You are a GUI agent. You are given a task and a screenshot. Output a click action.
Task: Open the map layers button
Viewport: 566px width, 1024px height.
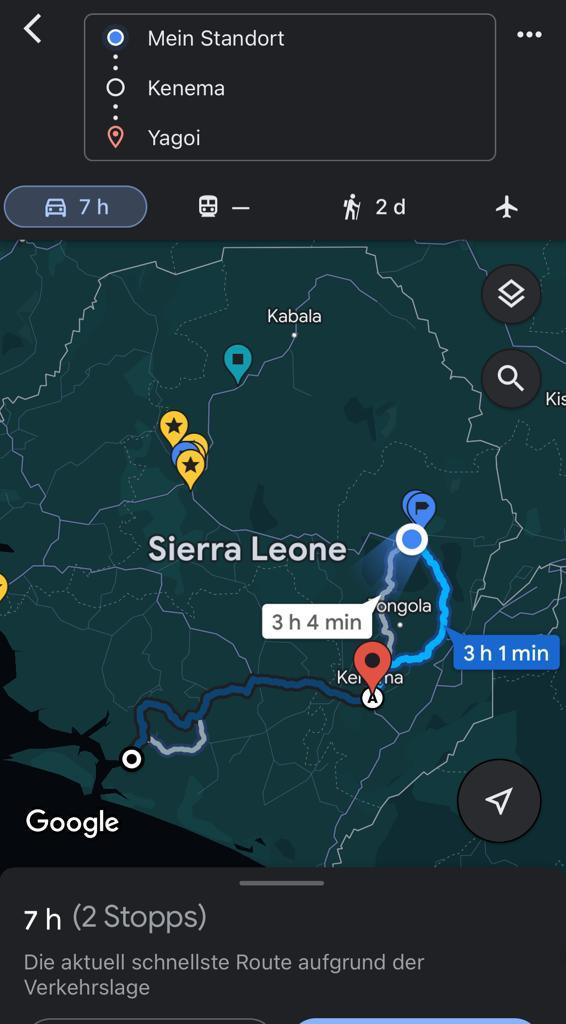tap(511, 294)
